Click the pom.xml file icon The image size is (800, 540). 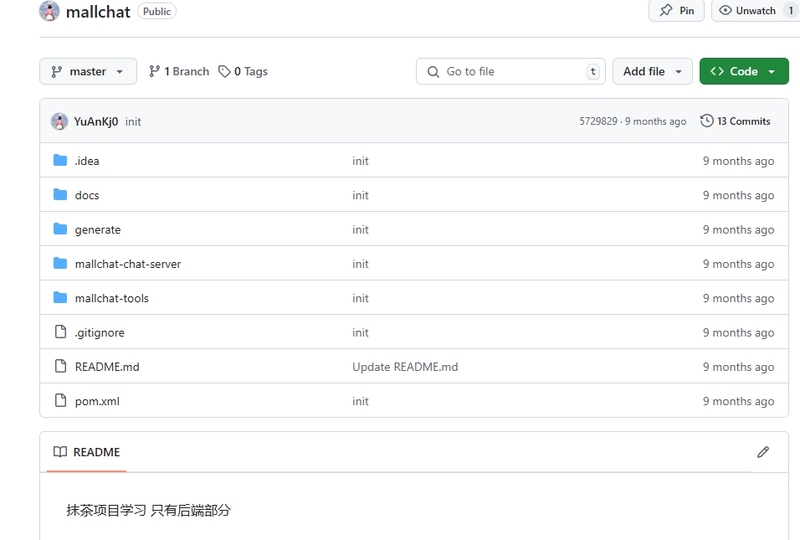pos(60,400)
